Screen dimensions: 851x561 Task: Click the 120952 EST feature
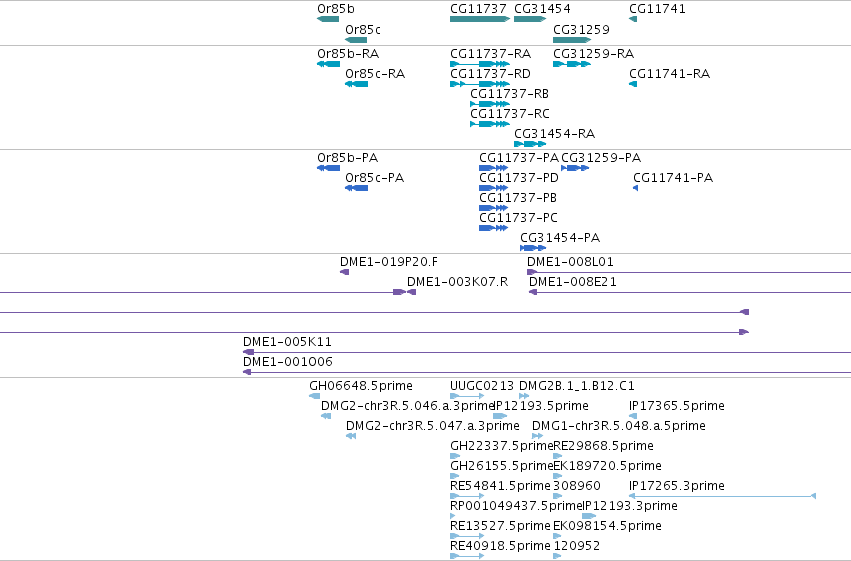tap(557, 557)
